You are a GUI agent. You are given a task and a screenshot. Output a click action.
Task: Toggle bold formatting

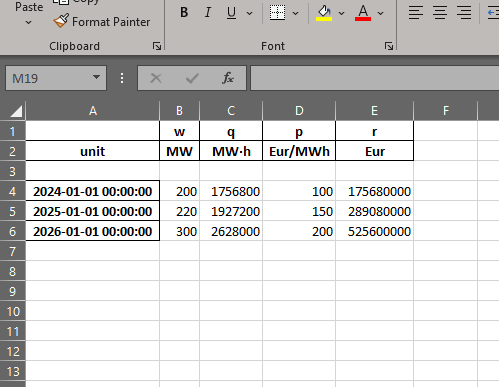184,13
